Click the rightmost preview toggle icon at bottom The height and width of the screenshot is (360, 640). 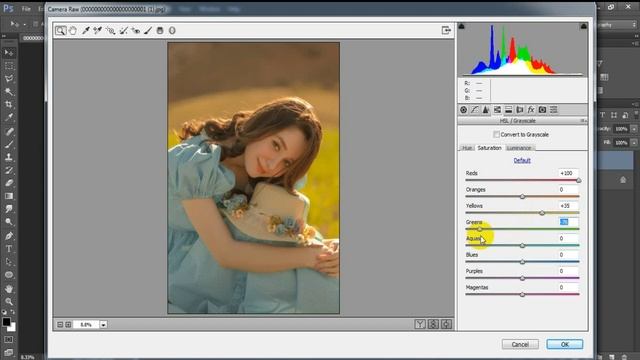(447, 324)
